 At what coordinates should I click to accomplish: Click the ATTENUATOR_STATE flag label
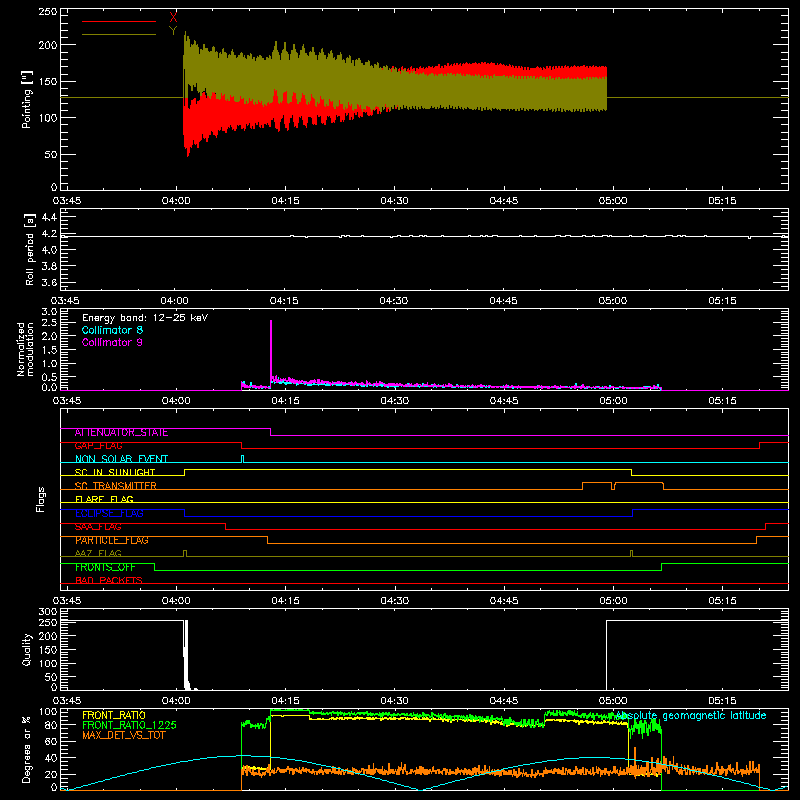point(121,433)
